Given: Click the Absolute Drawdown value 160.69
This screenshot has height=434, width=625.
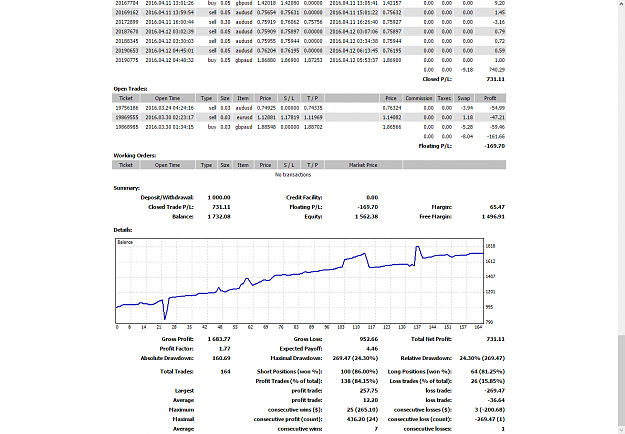Looking at the screenshot, I should [221, 358].
